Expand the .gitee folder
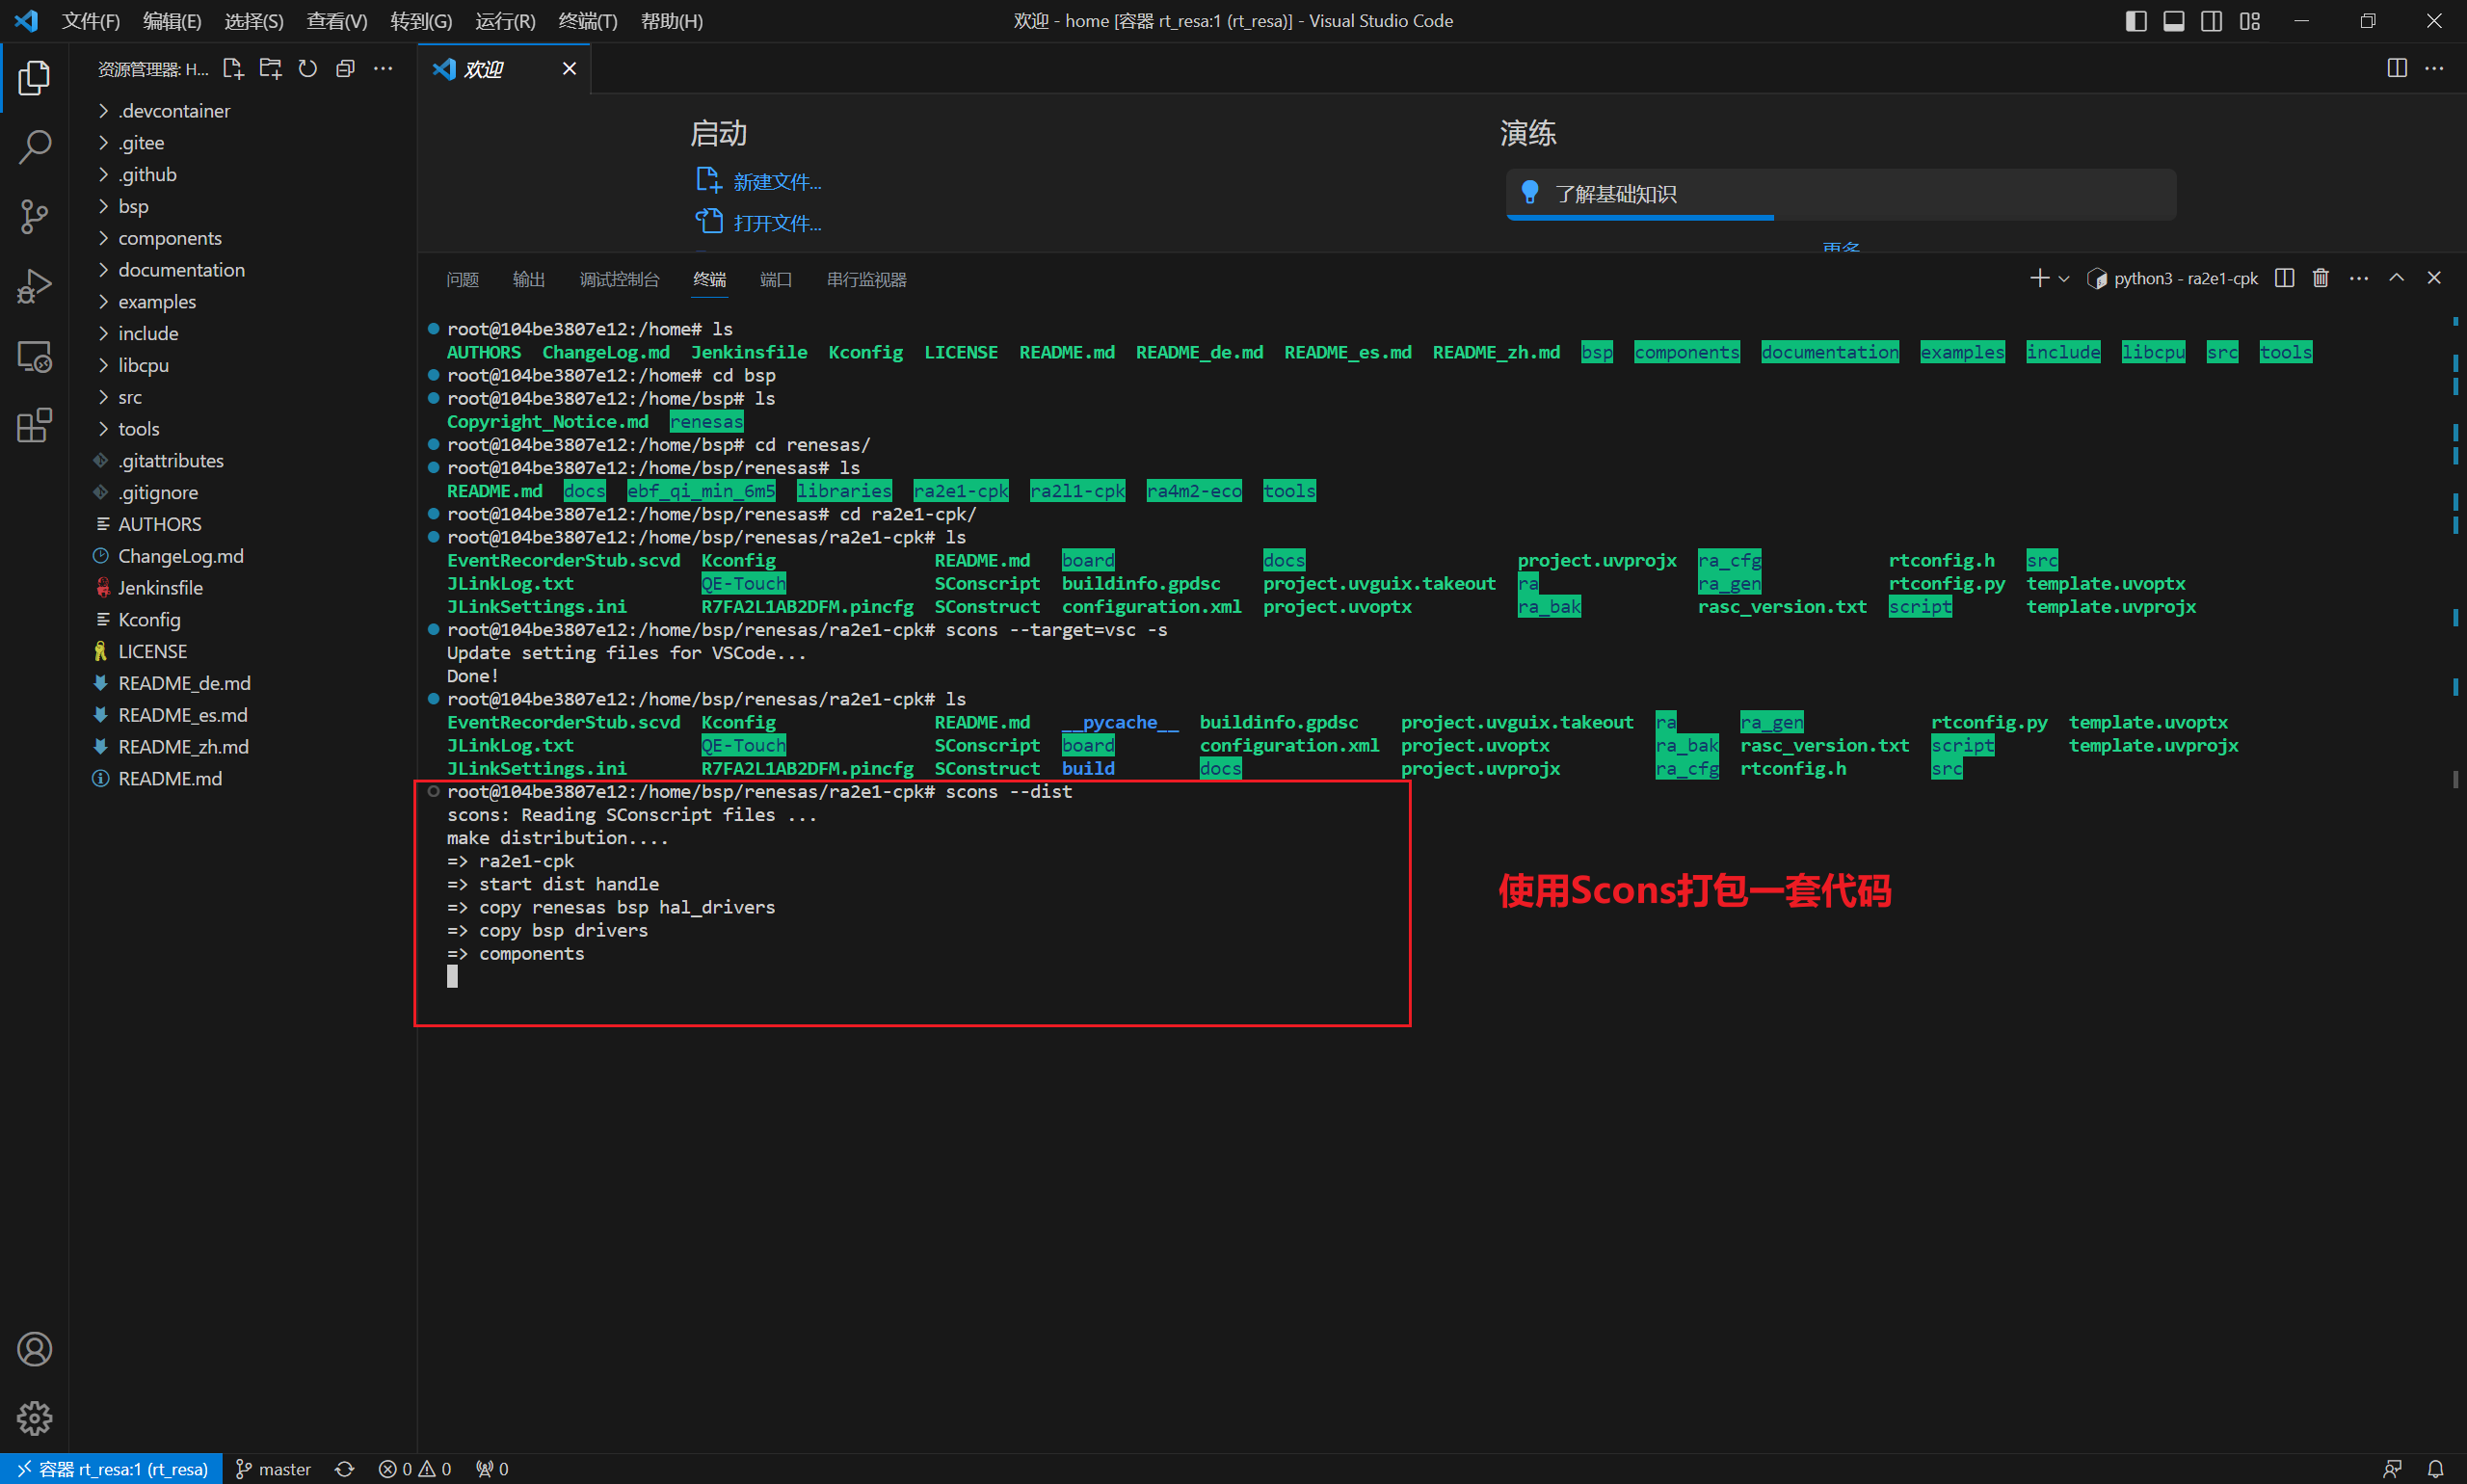Viewport: 2467px width, 1484px height. (245, 143)
